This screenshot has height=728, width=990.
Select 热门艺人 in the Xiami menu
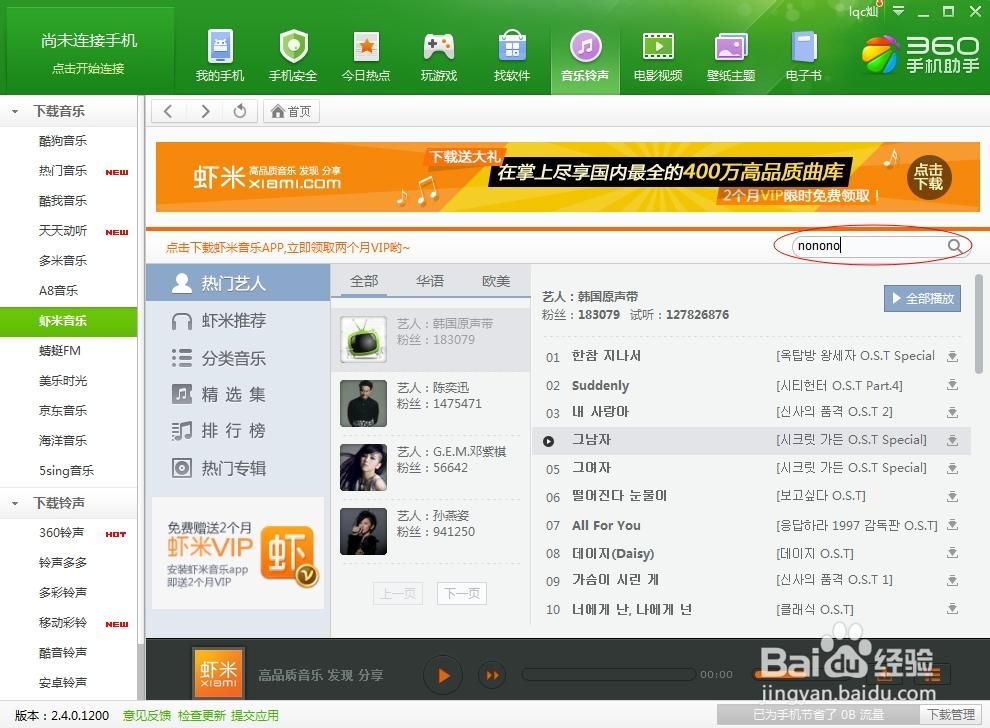[x=238, y=282]
